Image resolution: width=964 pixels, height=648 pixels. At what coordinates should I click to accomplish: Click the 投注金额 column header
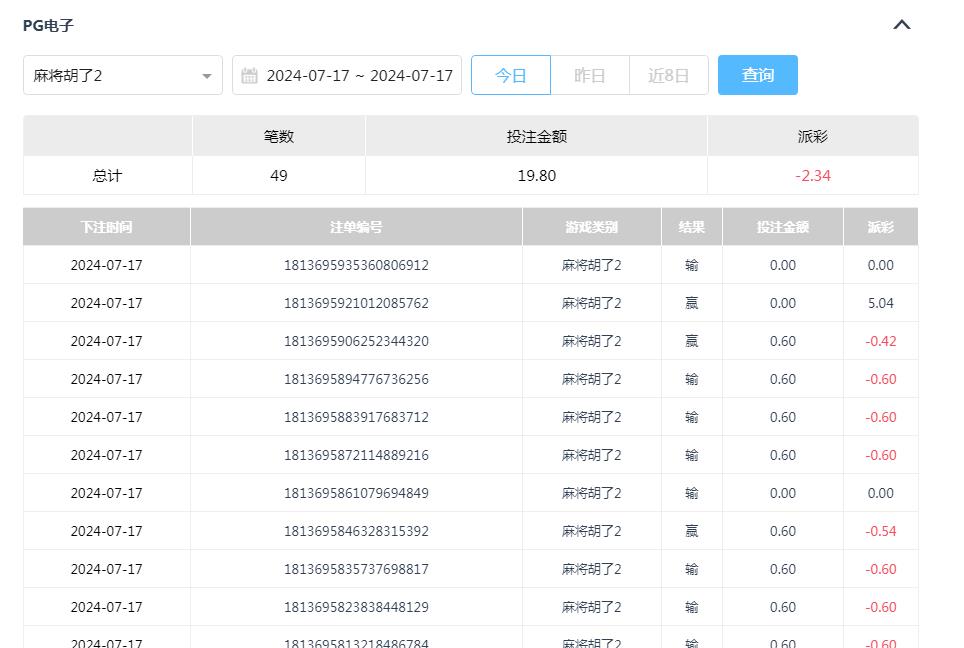coord(783,226)
